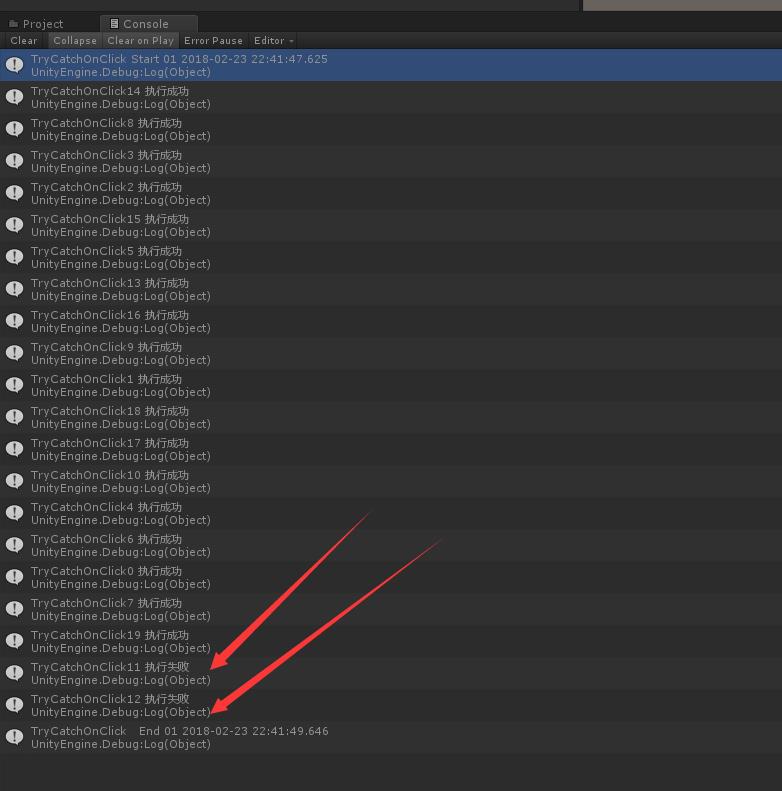Click the log icon beside TryCatchOnClick8 entry
This screenshot has height=791, width=782.
click(x=14, y=129)
